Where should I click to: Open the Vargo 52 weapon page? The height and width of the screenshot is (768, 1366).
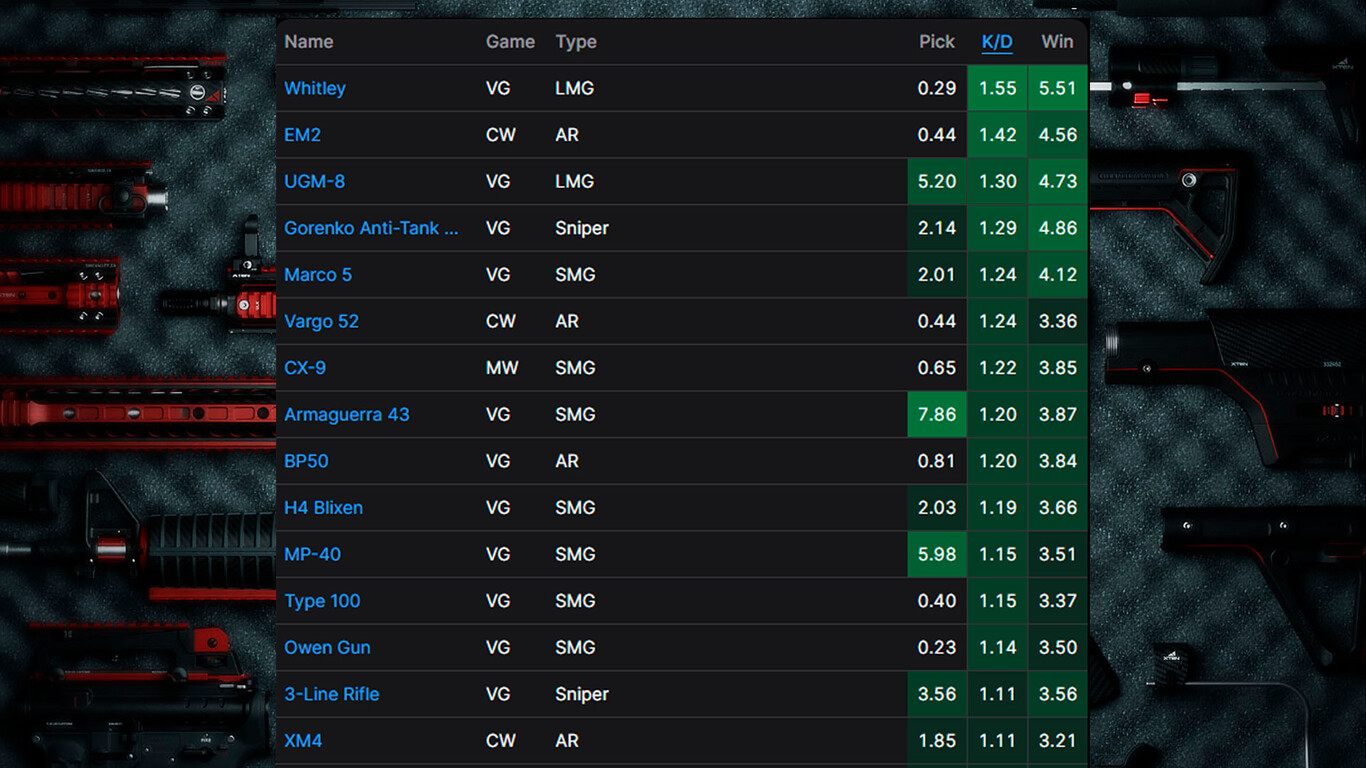coord(321,321)
